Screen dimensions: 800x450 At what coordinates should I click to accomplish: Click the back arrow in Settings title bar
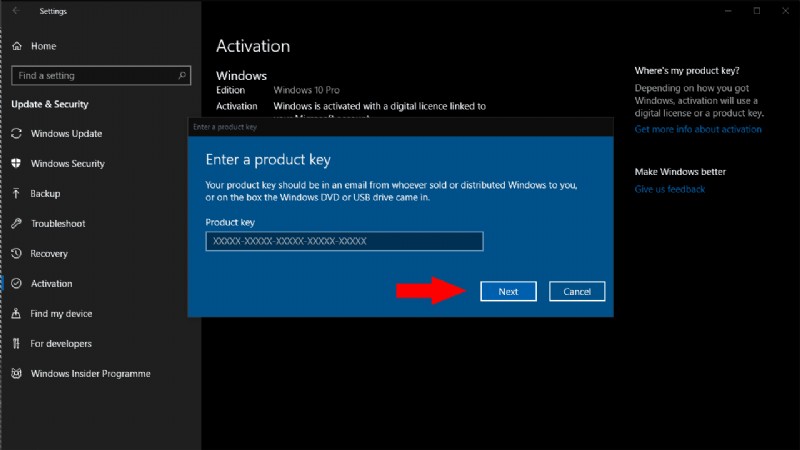click(x=16, y=11)
